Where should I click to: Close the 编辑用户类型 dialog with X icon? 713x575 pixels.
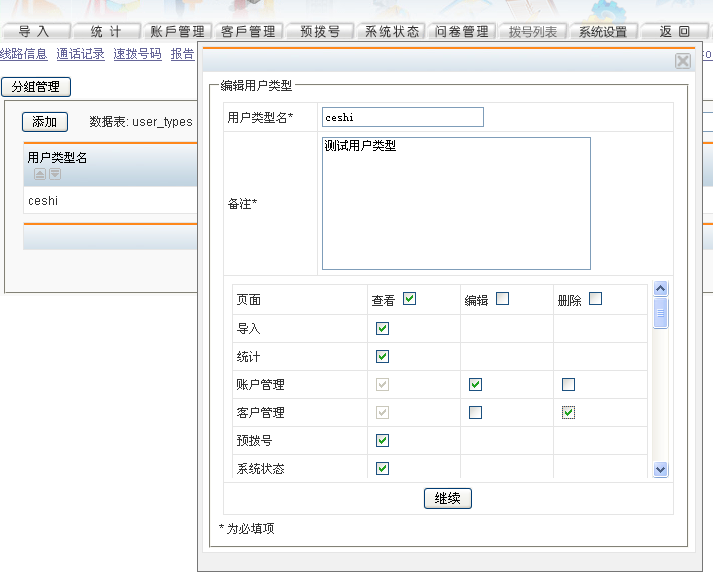click(x=683, y=61)
